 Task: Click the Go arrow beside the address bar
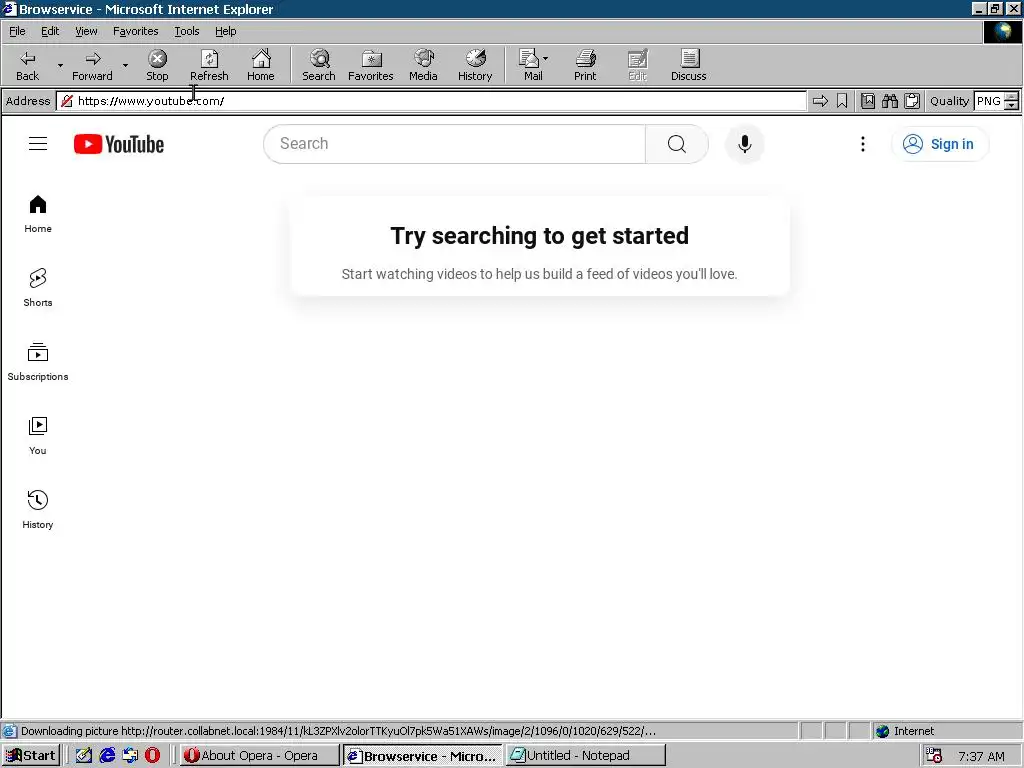point(820,101)
